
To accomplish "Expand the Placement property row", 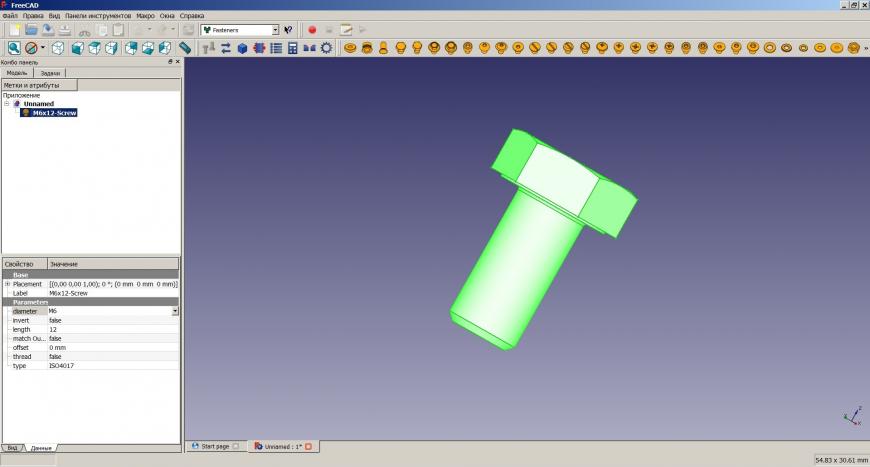I will click(x=7, y=284).
